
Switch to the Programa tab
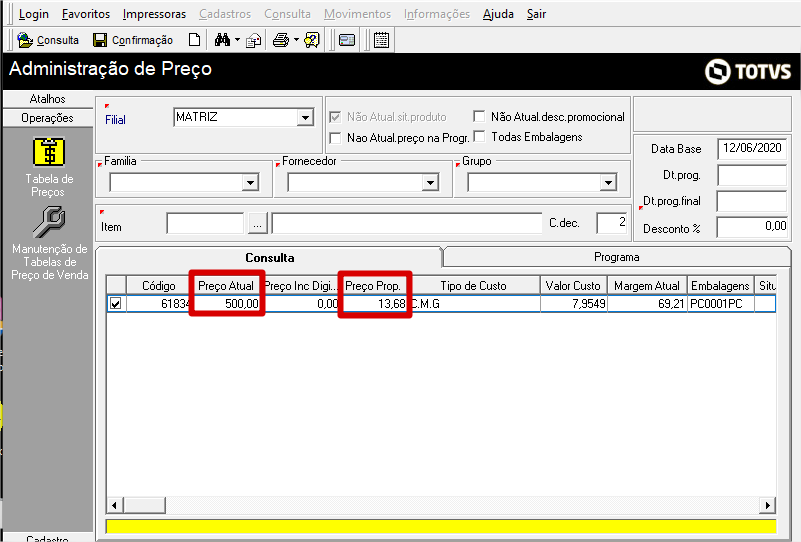pyautogui.click(x=617, y=257)
